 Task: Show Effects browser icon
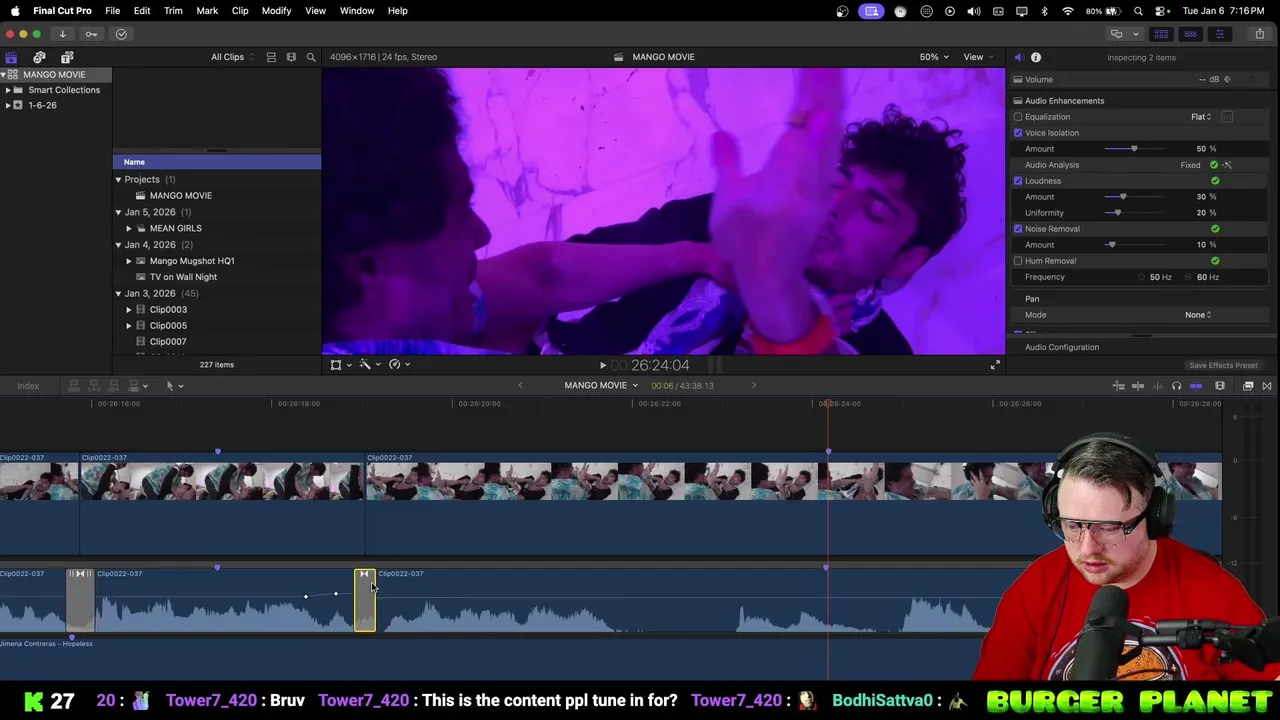1248,386
